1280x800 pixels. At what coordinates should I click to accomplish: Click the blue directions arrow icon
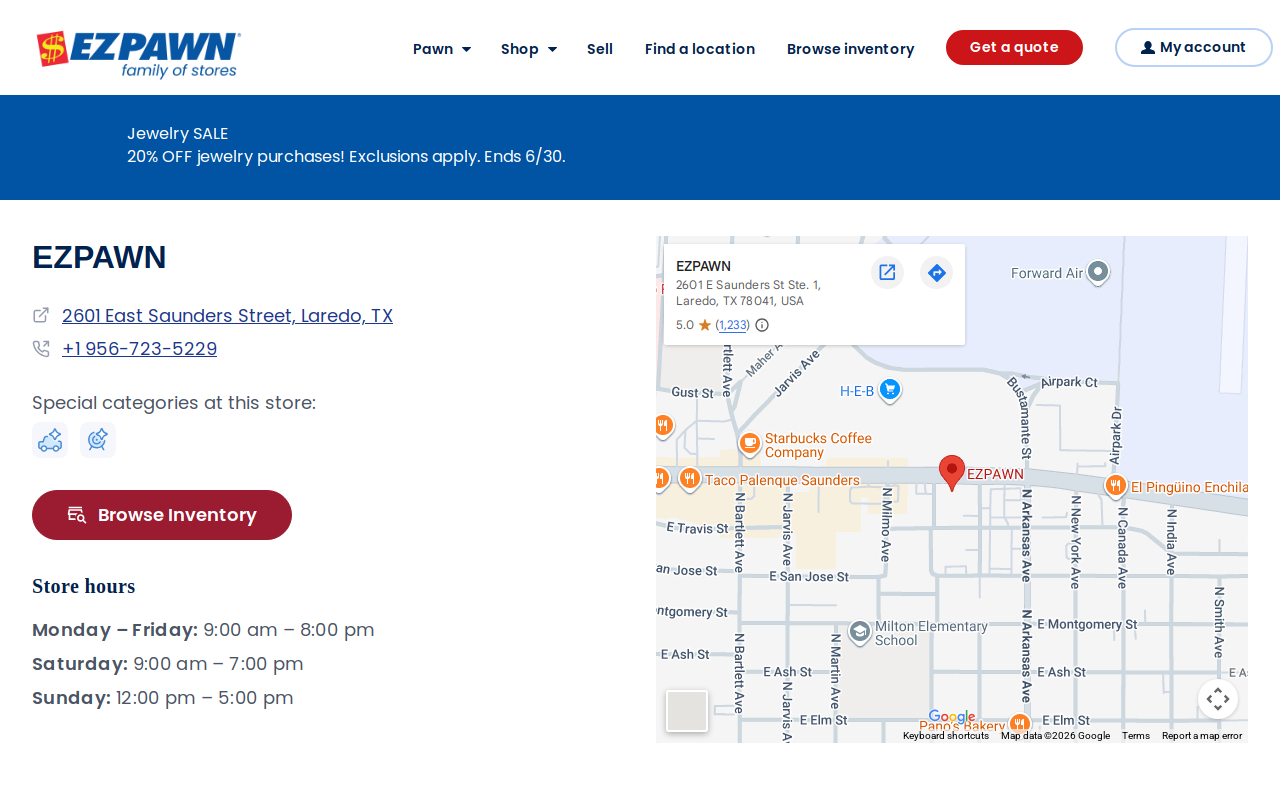pos(936,272)
